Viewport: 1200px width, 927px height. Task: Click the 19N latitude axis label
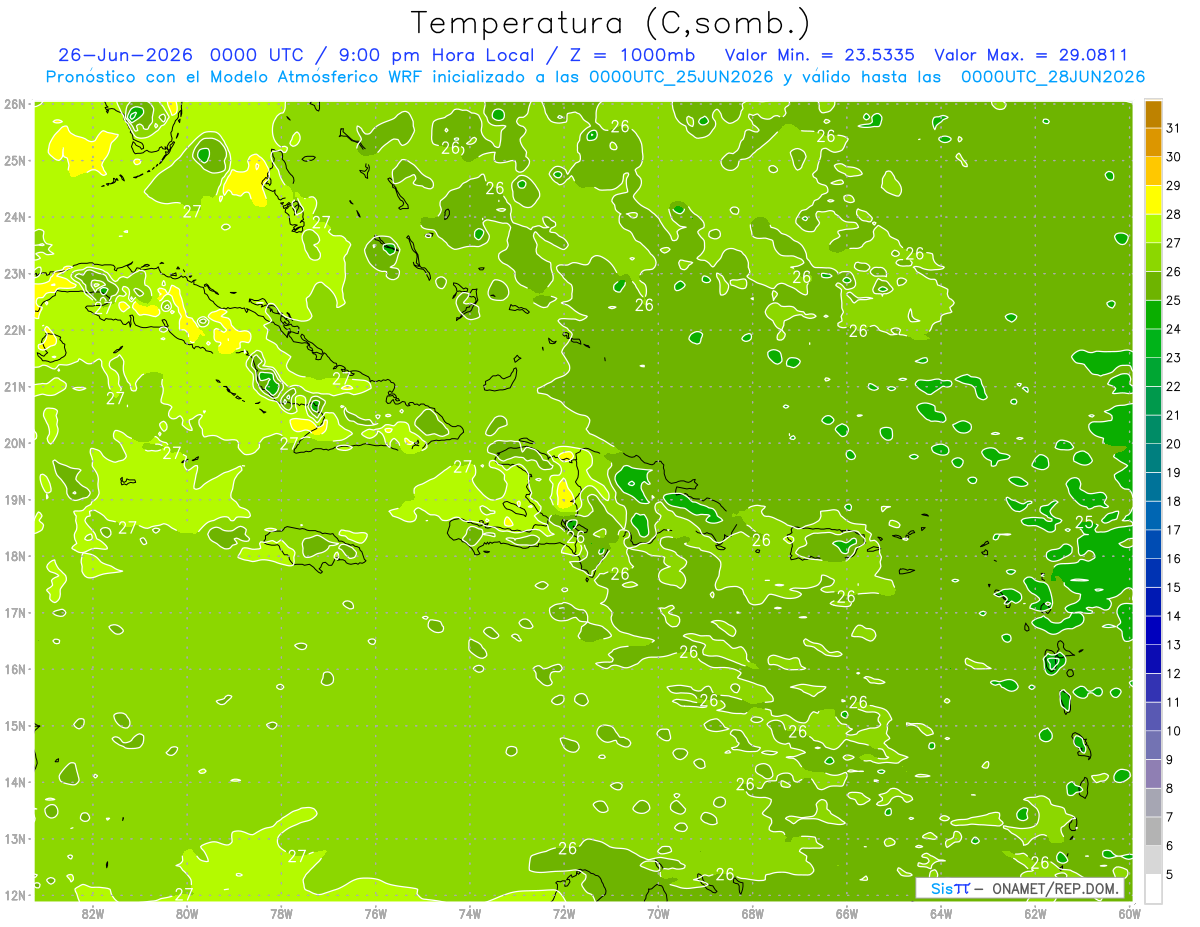coord(15,499)
